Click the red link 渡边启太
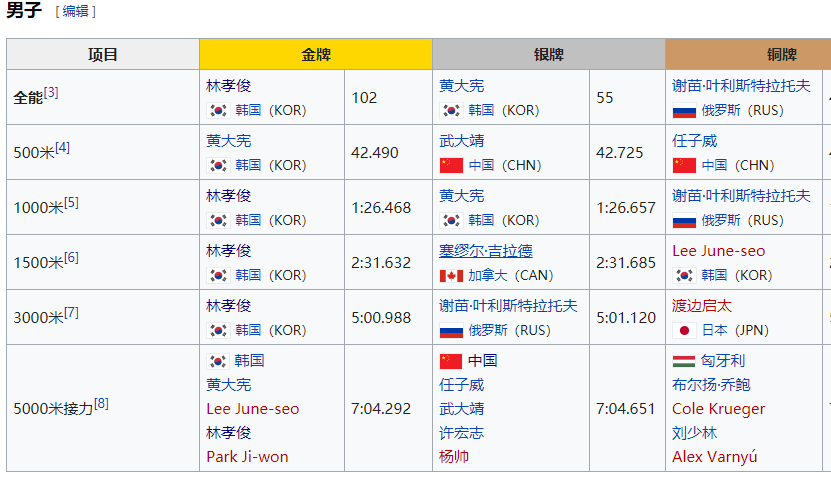831x481 pixels. pyautogui.click(x=701, y=306)
